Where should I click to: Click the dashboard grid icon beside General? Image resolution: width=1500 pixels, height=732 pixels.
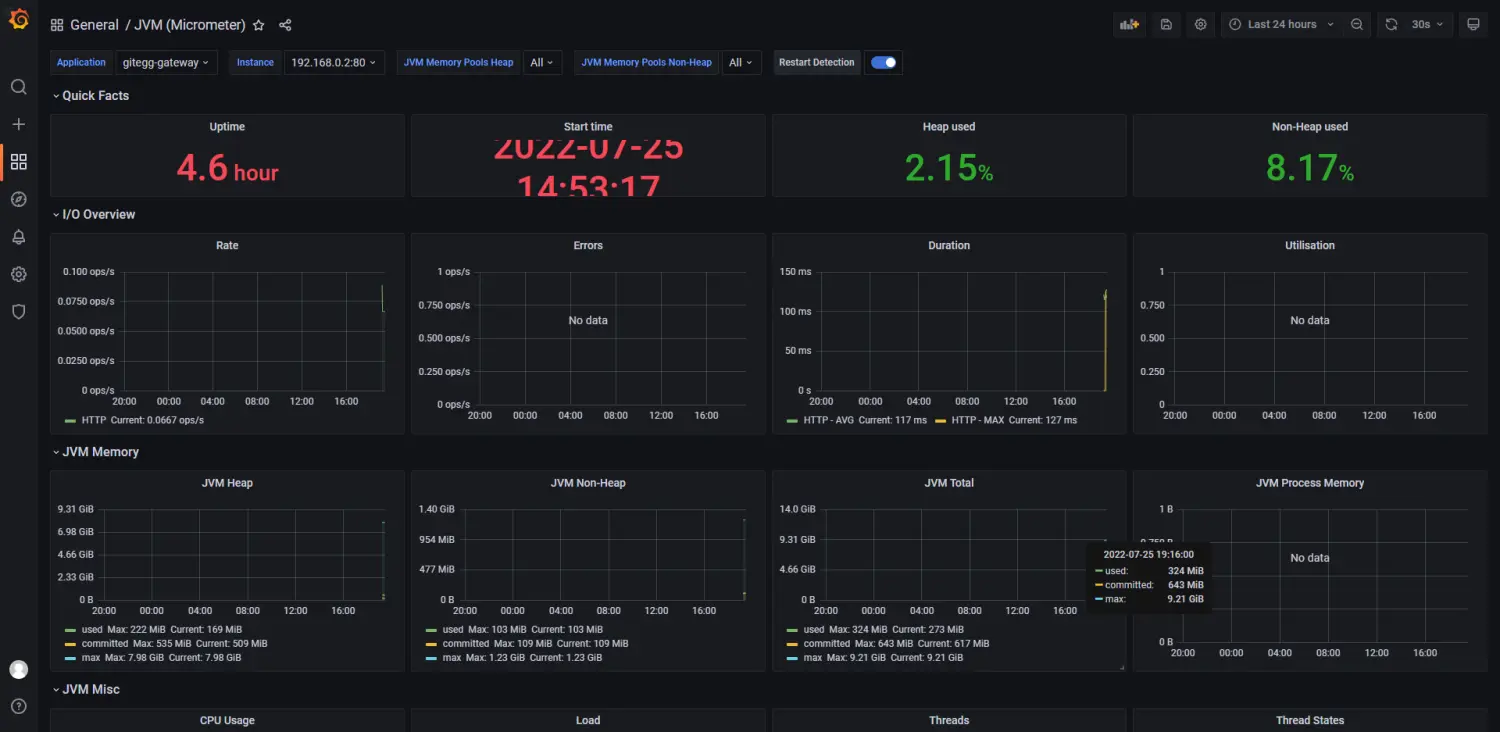tap(57, 25)
